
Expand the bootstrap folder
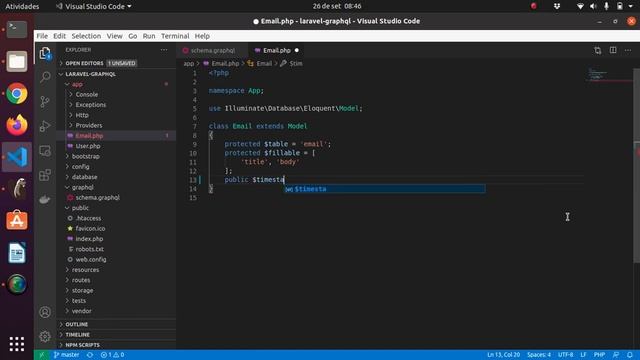tap(85, 156)
